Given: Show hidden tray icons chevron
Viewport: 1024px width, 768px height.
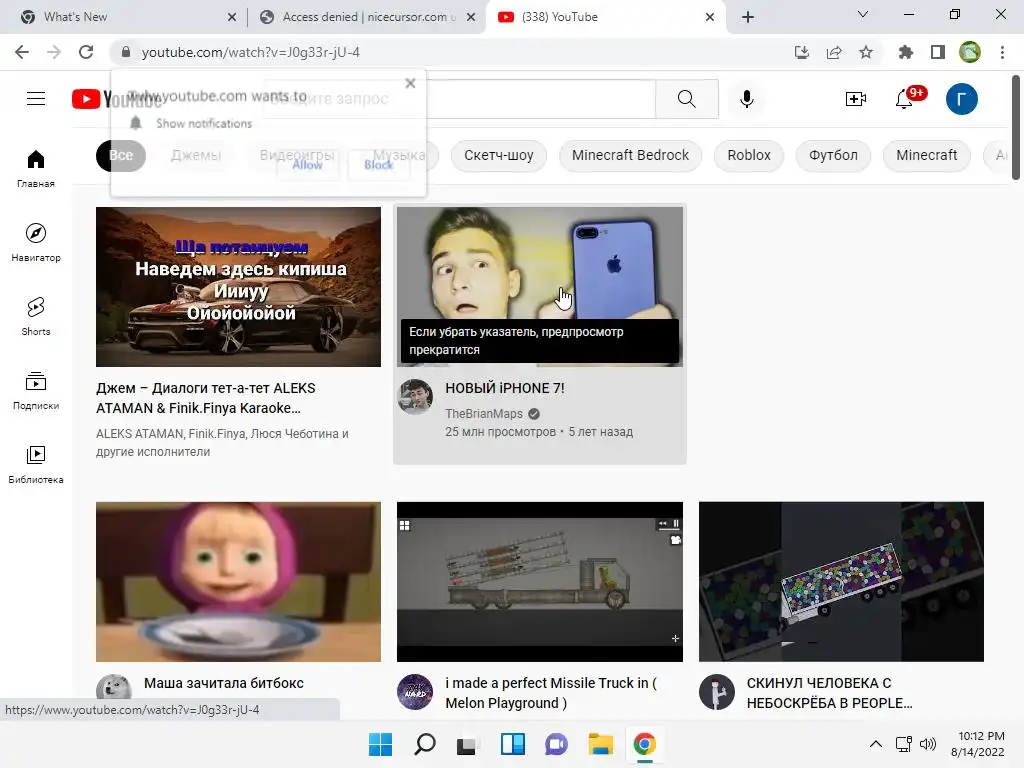Looking at the screenshot, I should (876, 744).
